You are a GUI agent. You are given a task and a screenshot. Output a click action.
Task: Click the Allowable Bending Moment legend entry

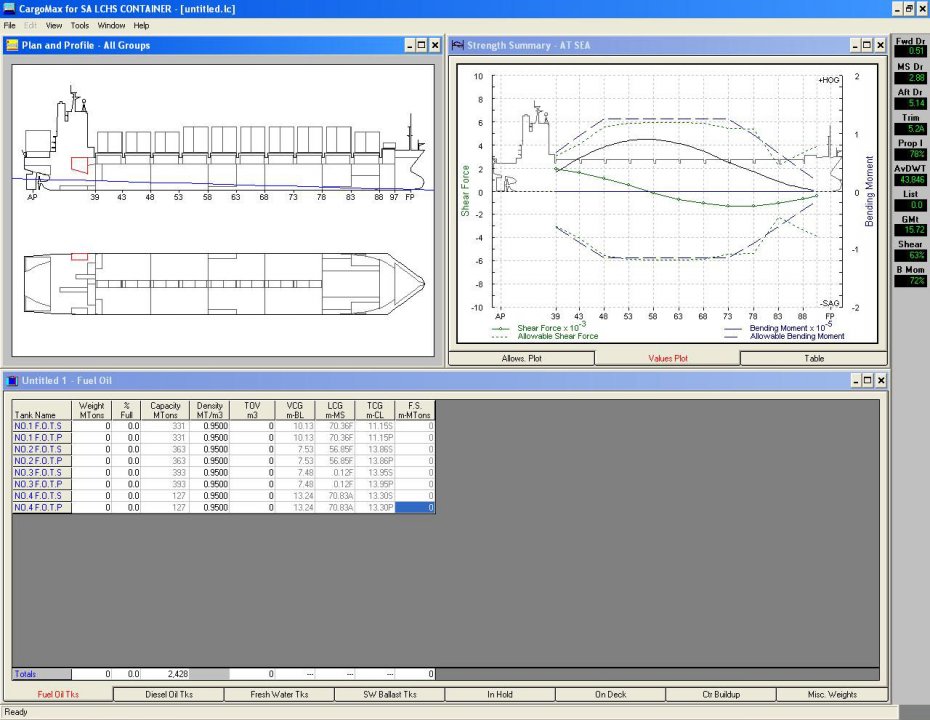(784, 336)
